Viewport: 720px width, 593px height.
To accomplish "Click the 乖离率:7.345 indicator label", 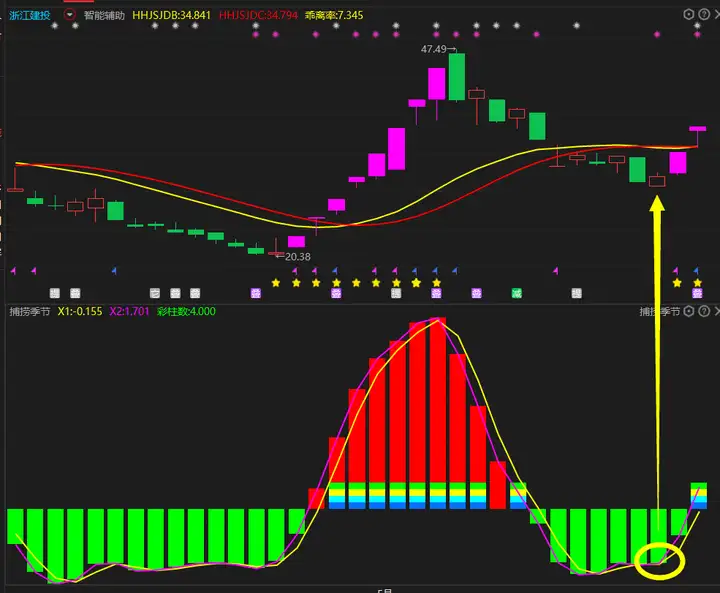I will (x=335, y=16).
